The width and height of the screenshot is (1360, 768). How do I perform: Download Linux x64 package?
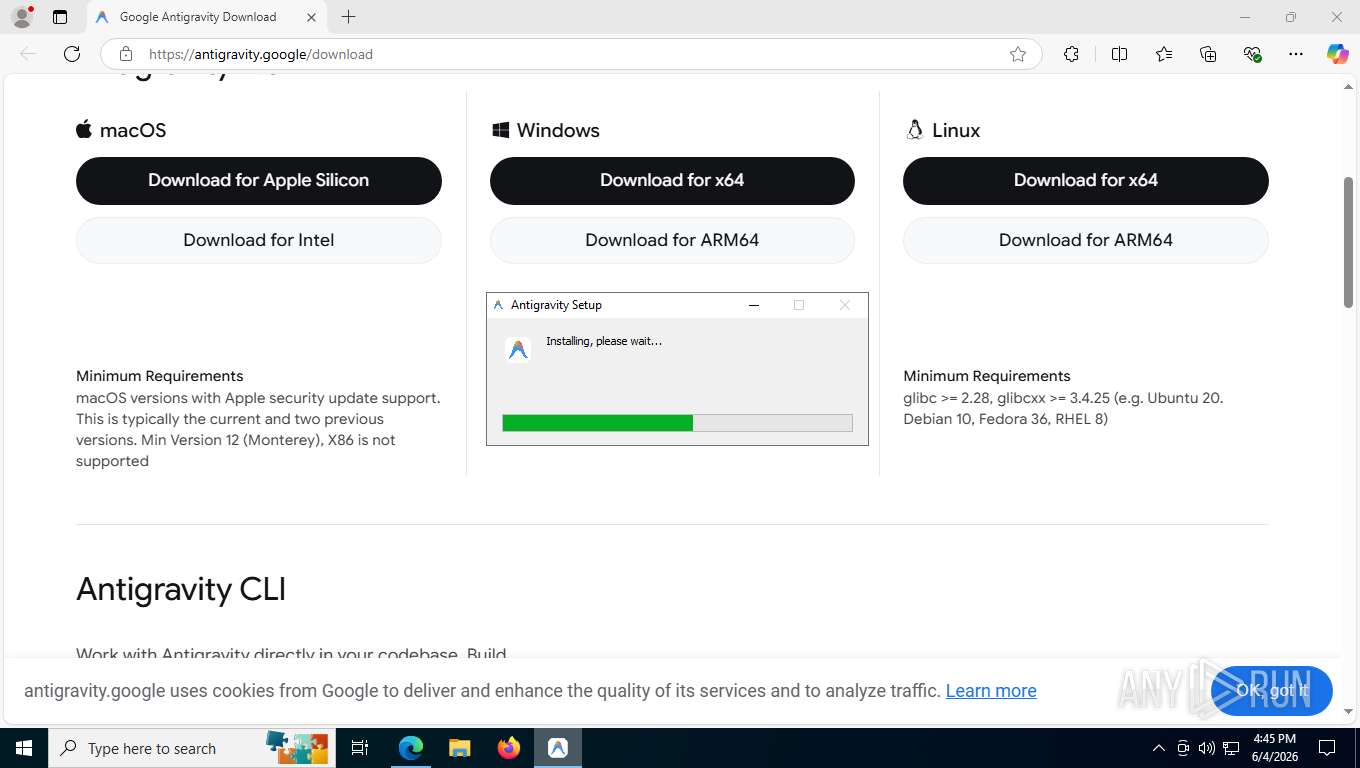point(1086,180)
